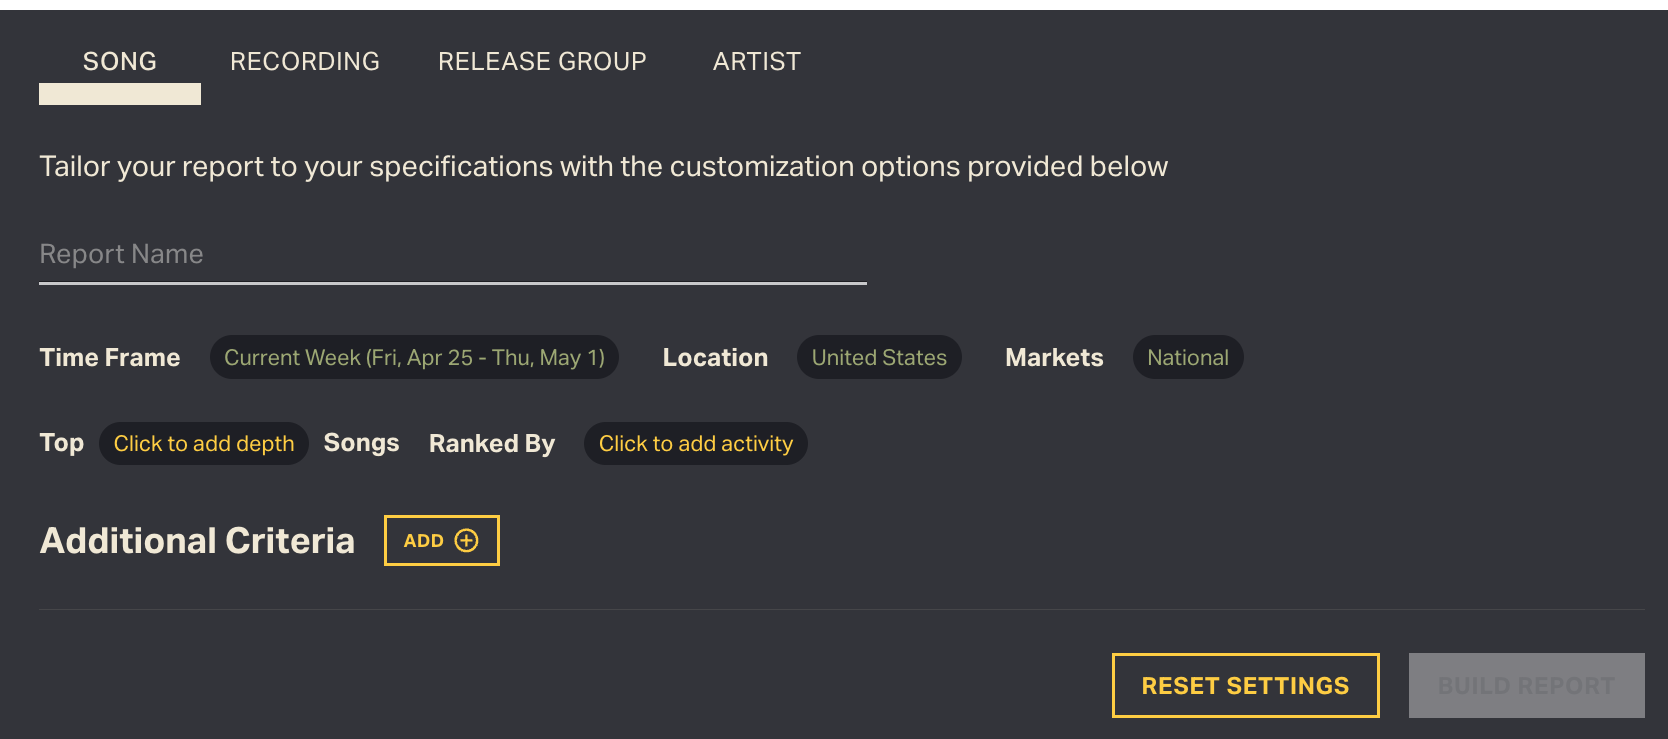Click the Songs label after depth
The image size is (1668, 739).
click(x=361, y=443)
